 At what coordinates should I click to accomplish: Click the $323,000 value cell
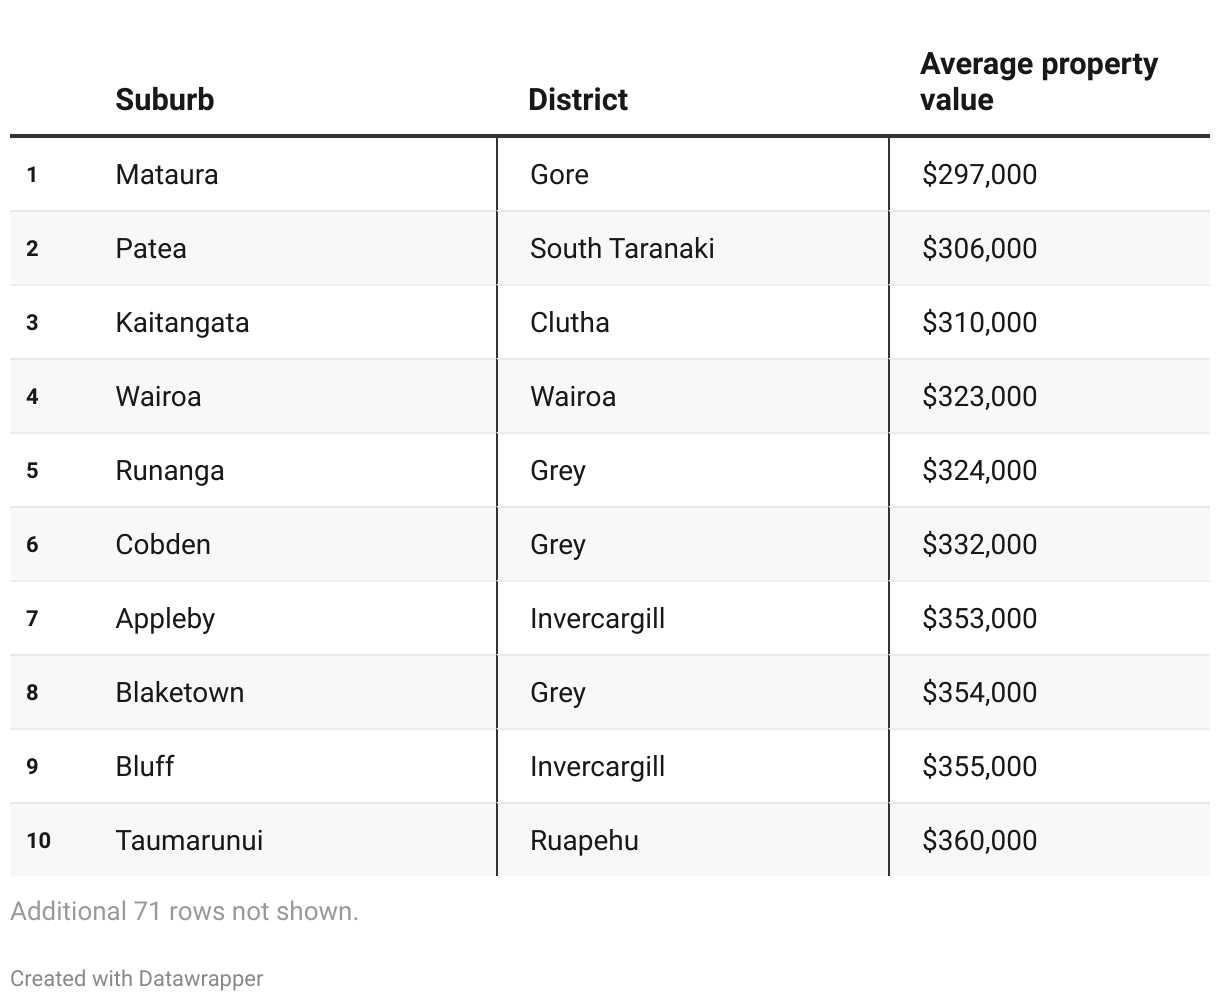pos(979,396)
